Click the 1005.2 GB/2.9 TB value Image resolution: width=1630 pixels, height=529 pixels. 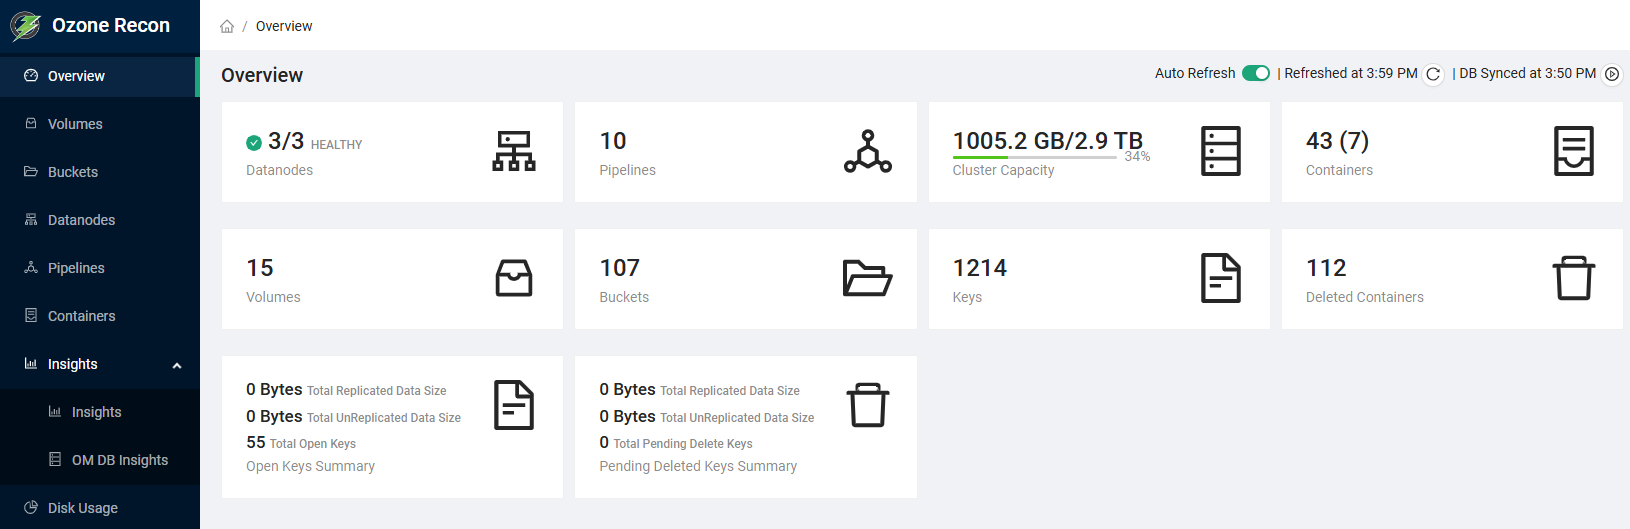(x=1048, y=141)
